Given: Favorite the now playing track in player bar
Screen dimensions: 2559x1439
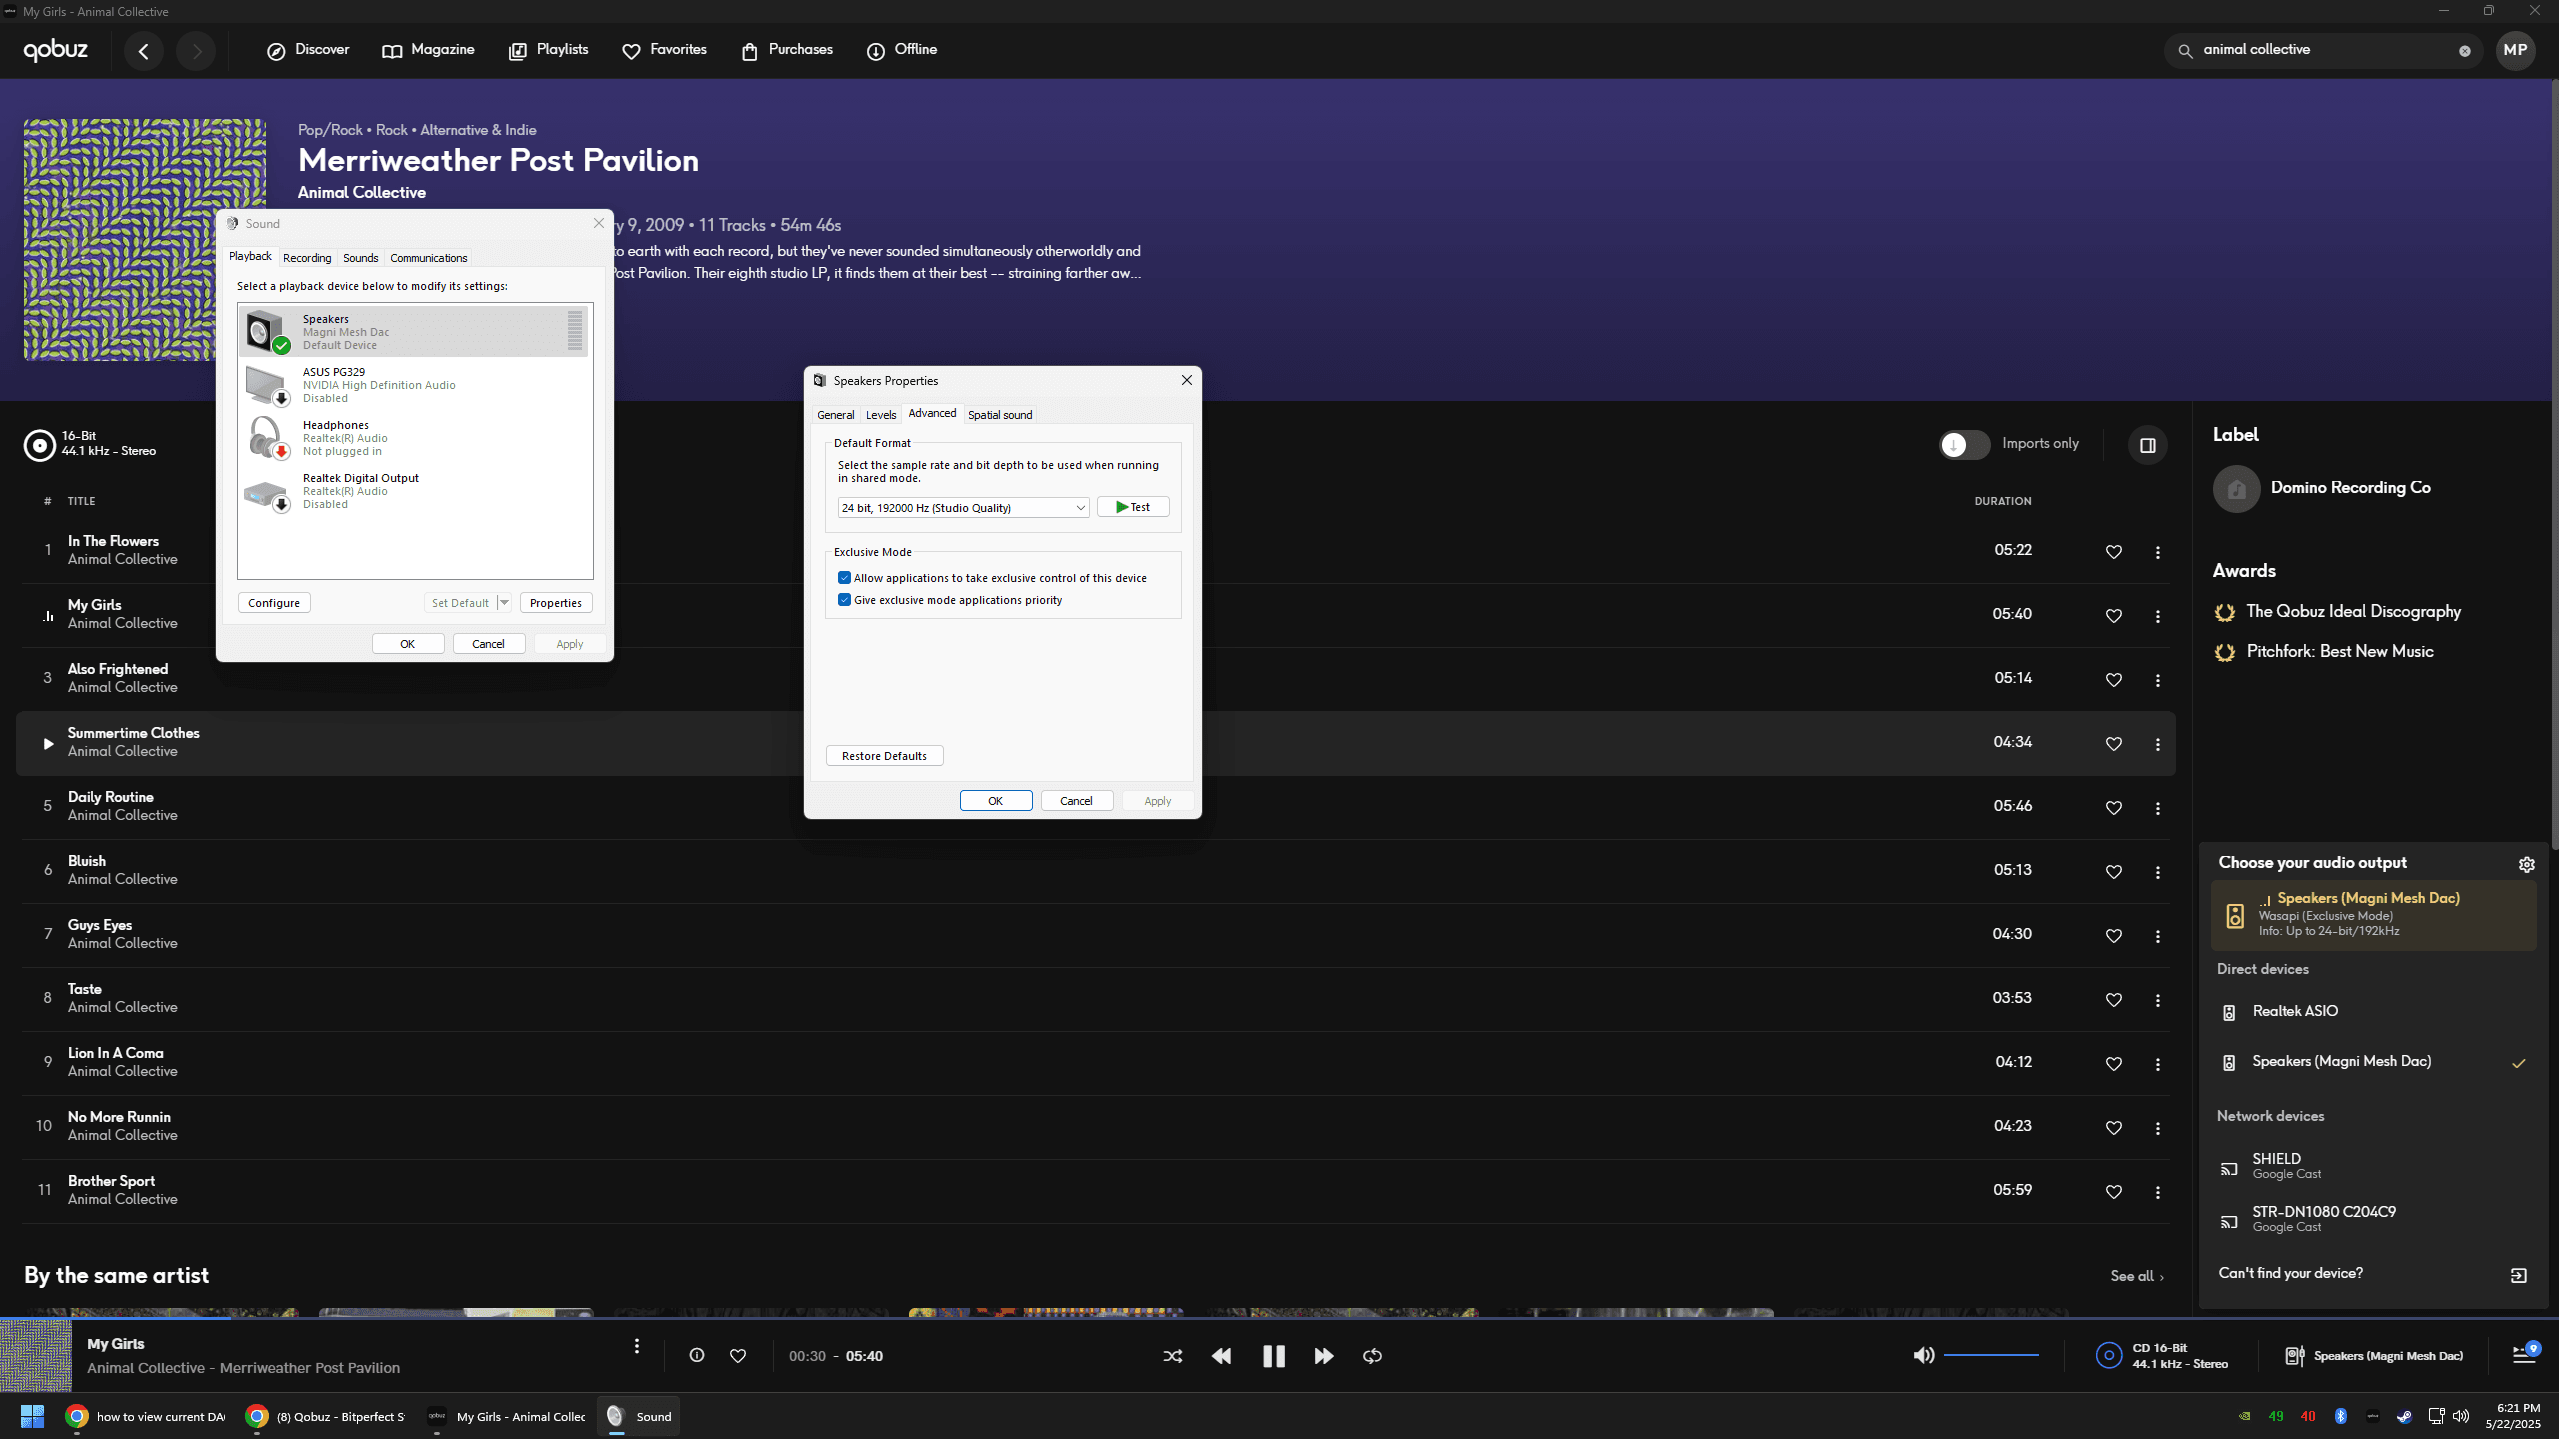Looking at the screenshot, I should coord(738,1356).
